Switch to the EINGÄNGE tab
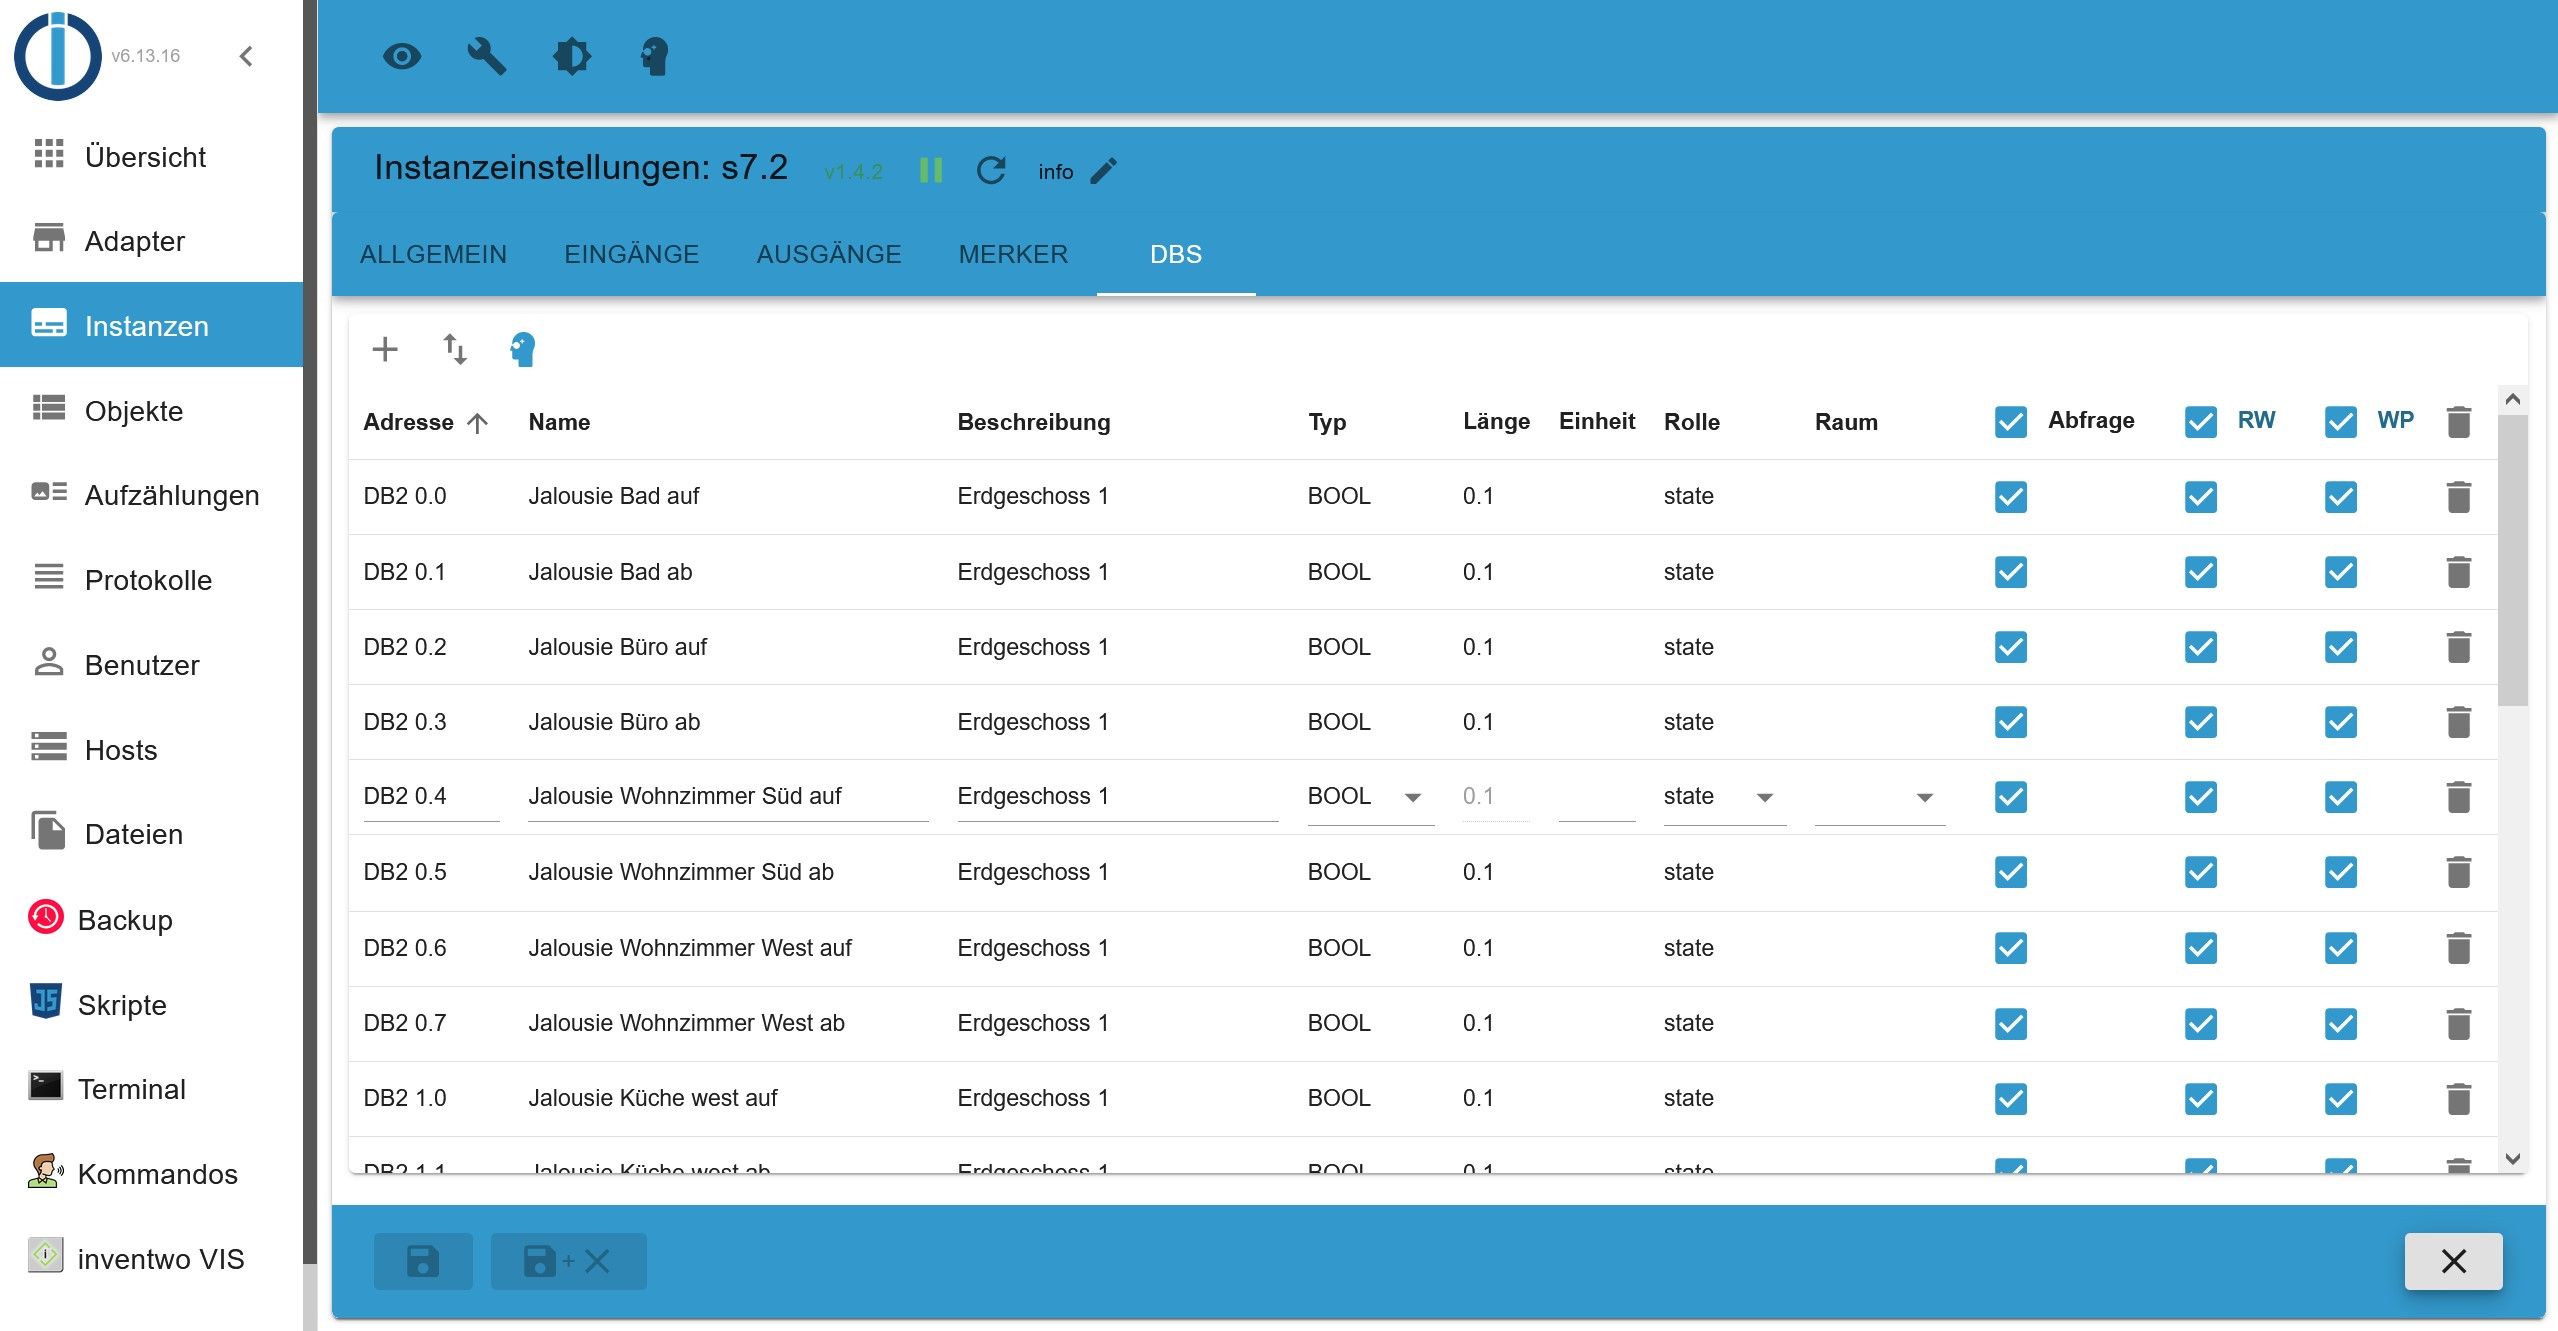The height and width of the screenshot is (1331, 2558). coord(631,254)
